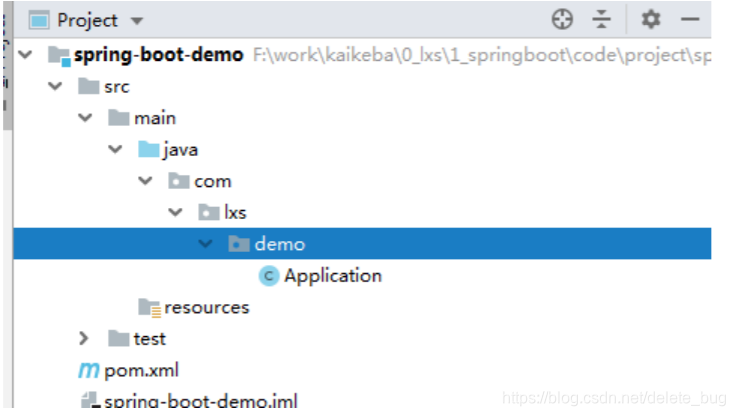The width and height of the screenshot is (735, 416).
Task: Collapse the lxs package chevron
Action: click(x=176, y=212)
